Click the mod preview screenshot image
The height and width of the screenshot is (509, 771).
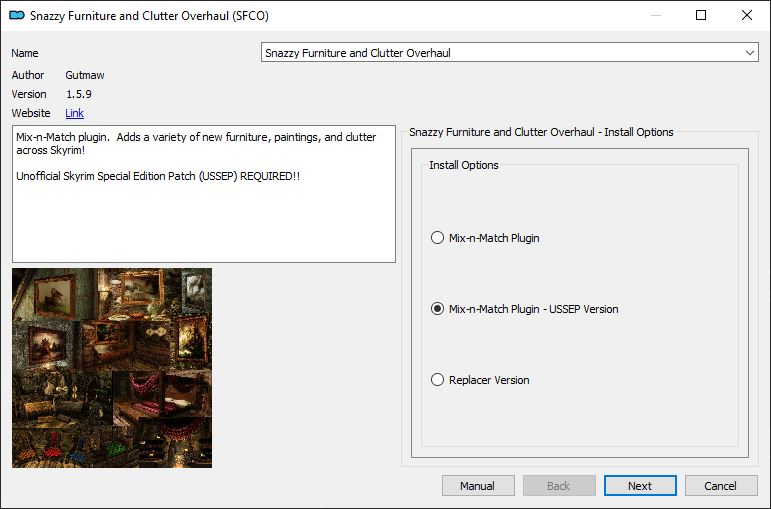(112, 368)
